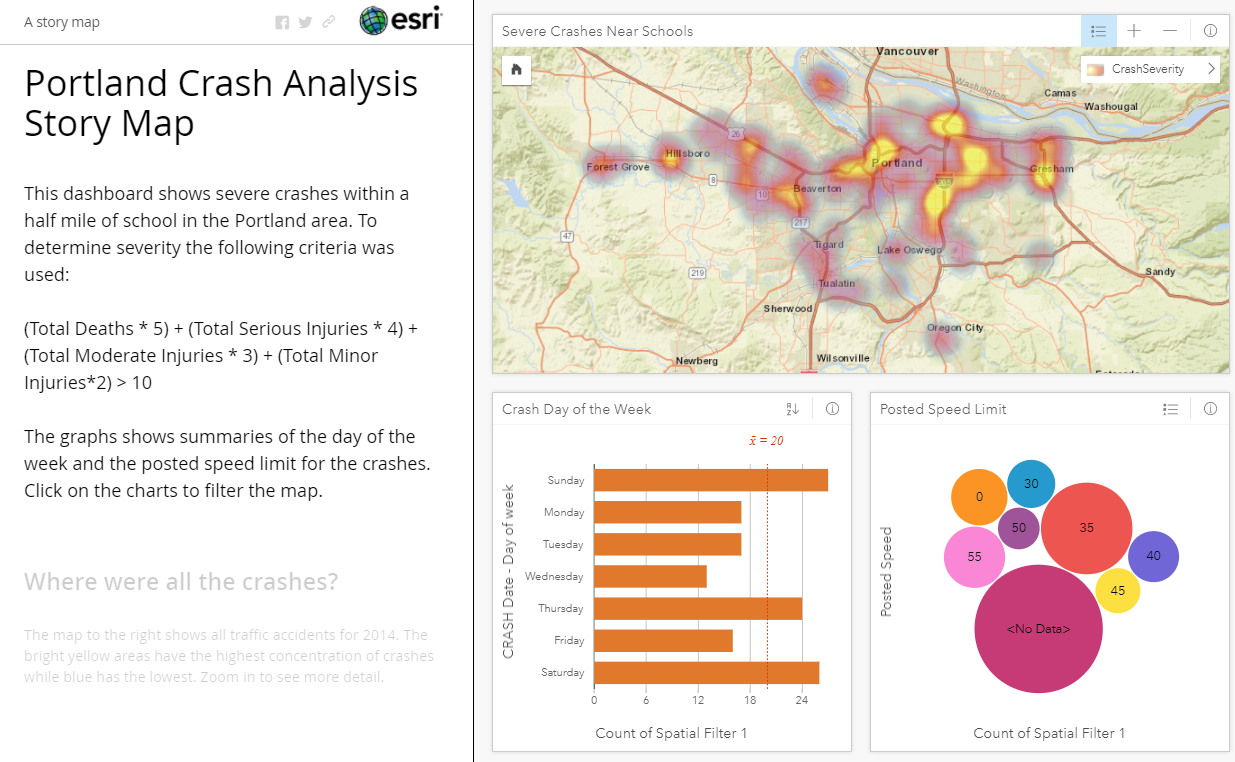This screenshot has height=762, width=1235.
Task: Click the Oregon City map label
Action: (x=955, y=328)
